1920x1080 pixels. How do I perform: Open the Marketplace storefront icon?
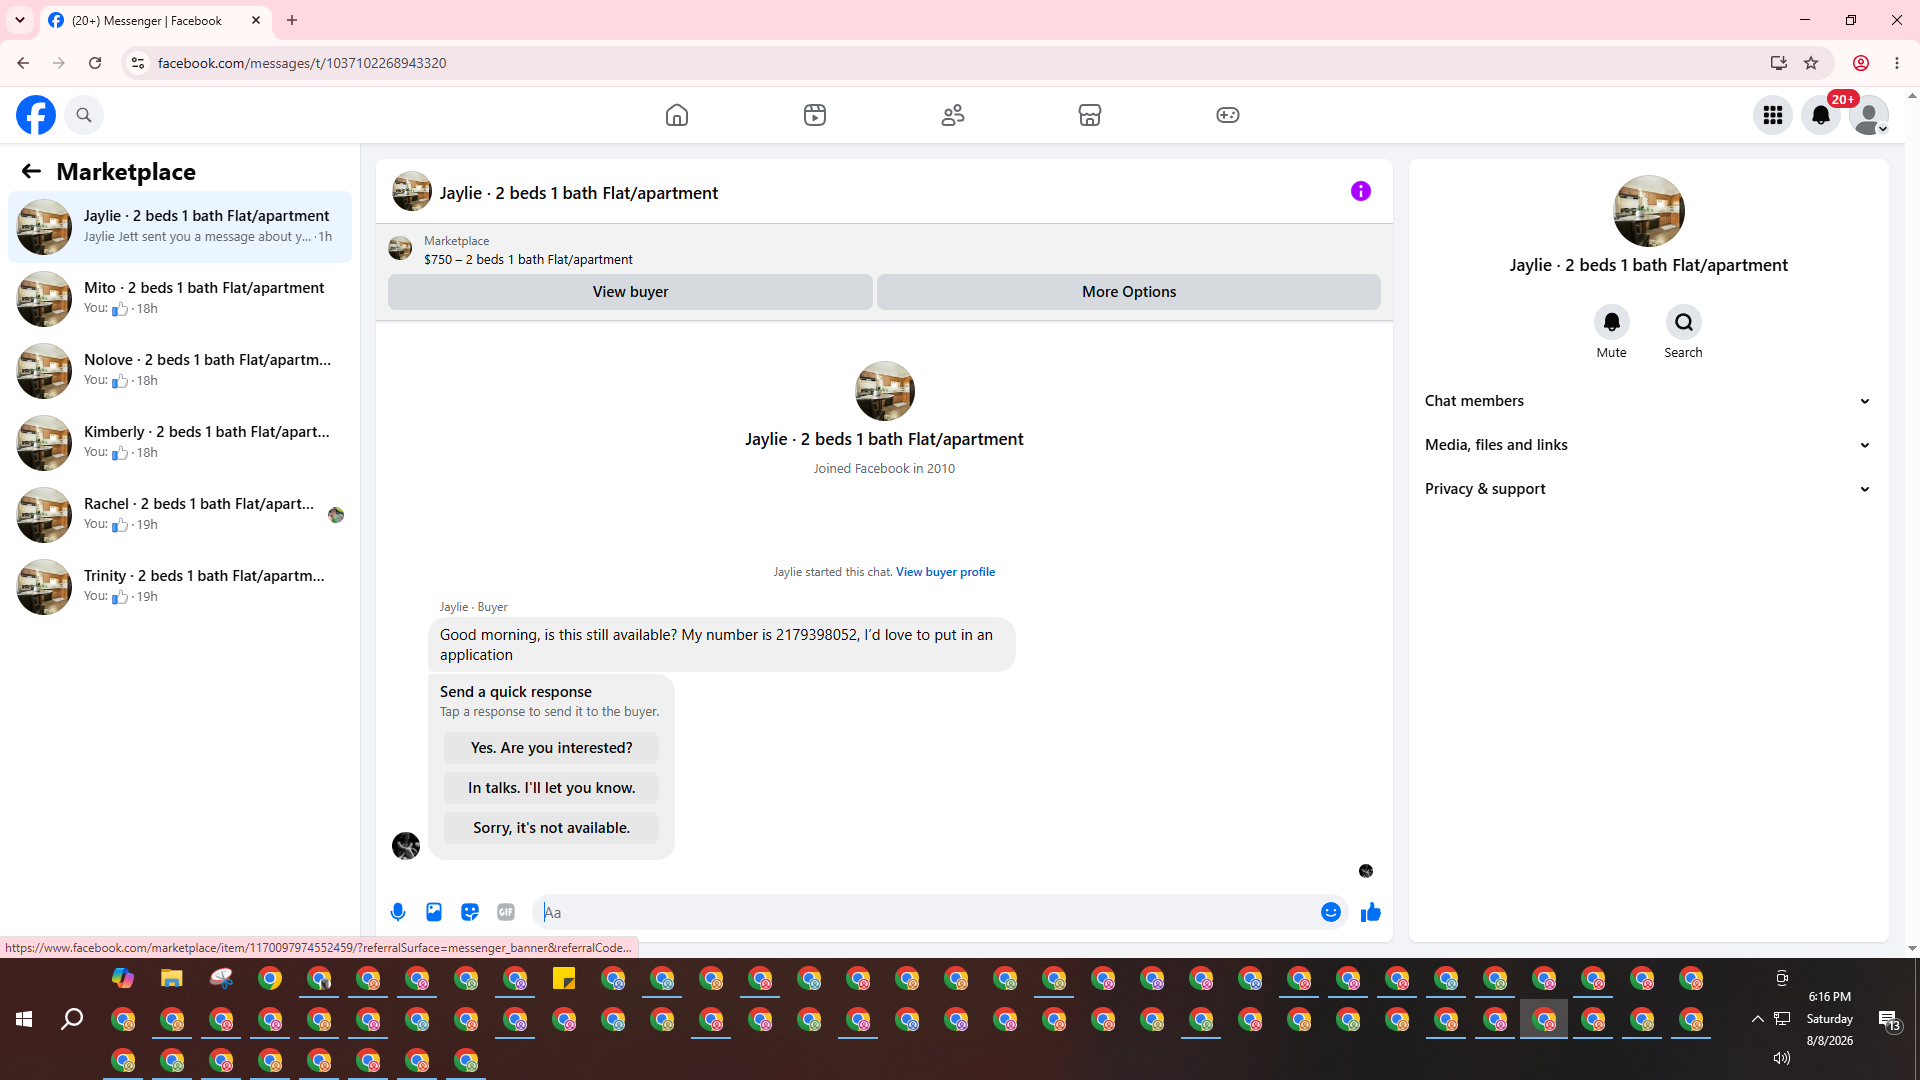pos(1090,115)
